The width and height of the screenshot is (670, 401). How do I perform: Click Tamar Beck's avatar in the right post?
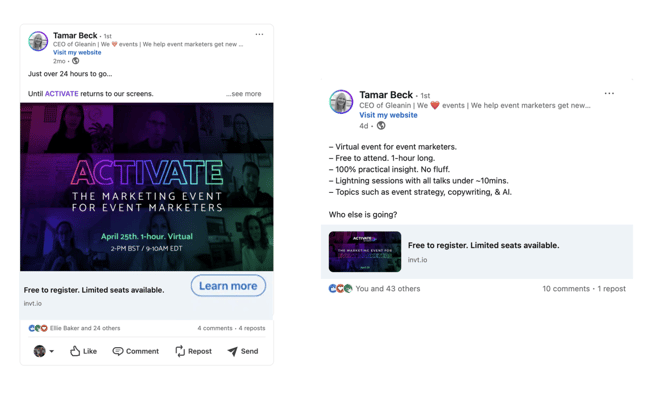(x=341, y=102)
